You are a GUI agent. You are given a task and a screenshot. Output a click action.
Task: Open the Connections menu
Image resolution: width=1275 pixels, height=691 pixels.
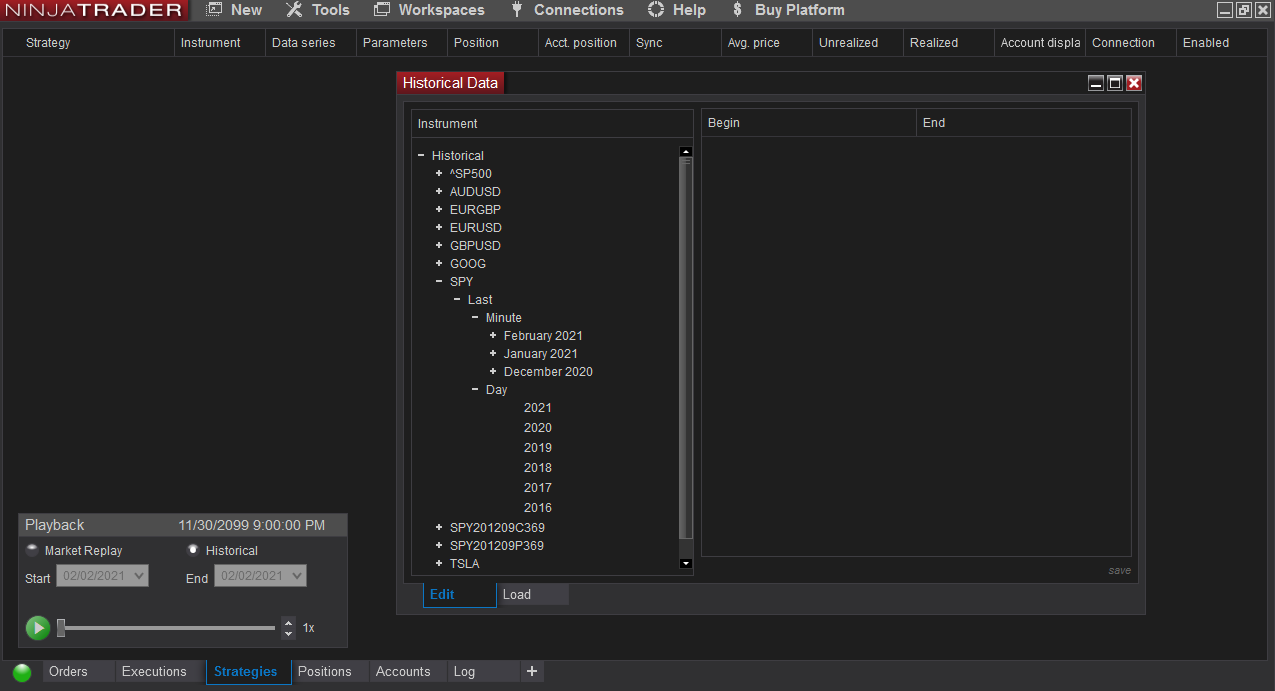(x=567, y=10)
